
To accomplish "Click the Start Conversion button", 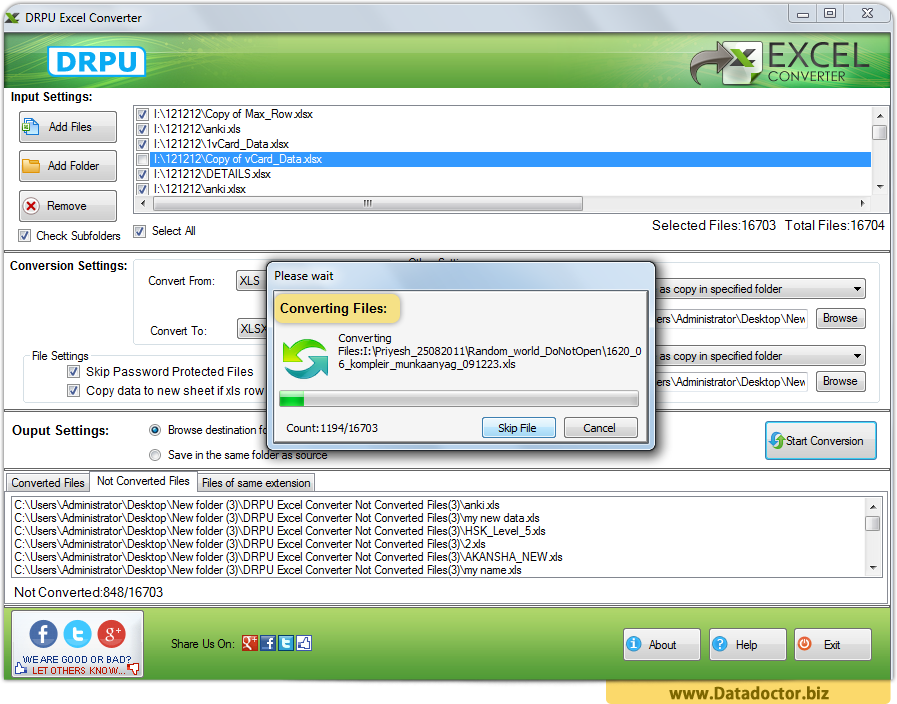I will coord(820,440).
